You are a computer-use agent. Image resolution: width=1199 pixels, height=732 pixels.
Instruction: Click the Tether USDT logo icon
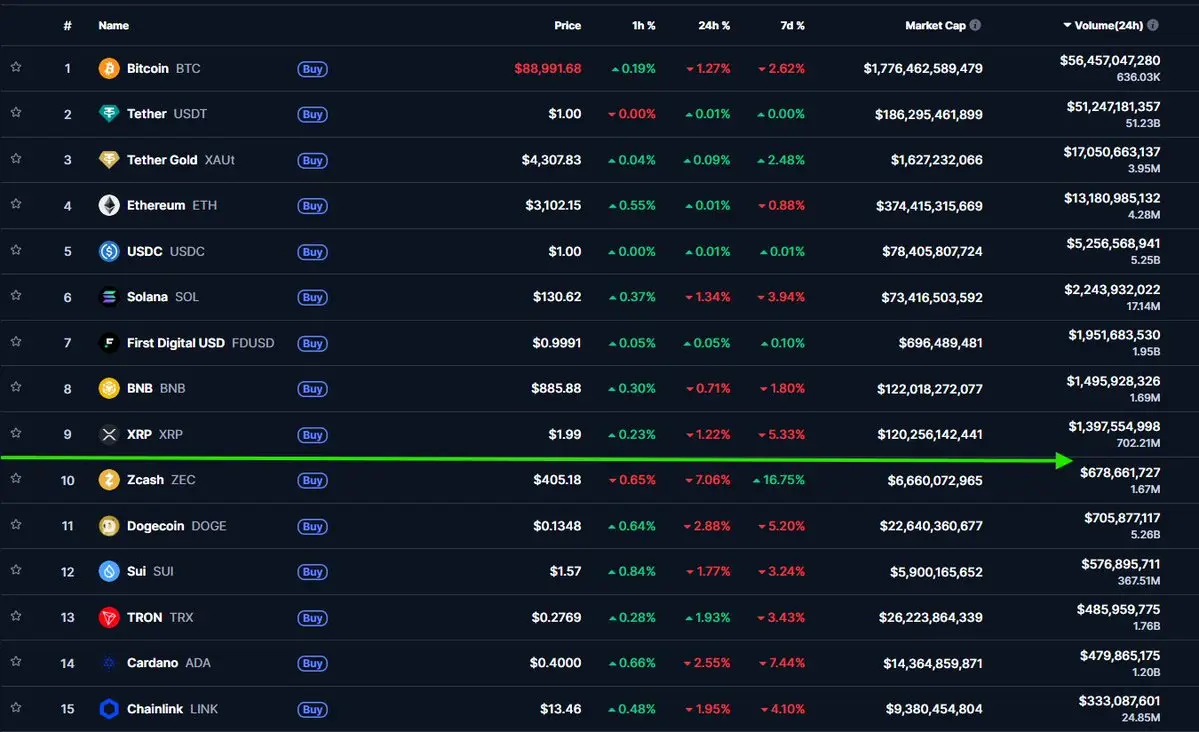pyautogui.click(x=109, y=114)
